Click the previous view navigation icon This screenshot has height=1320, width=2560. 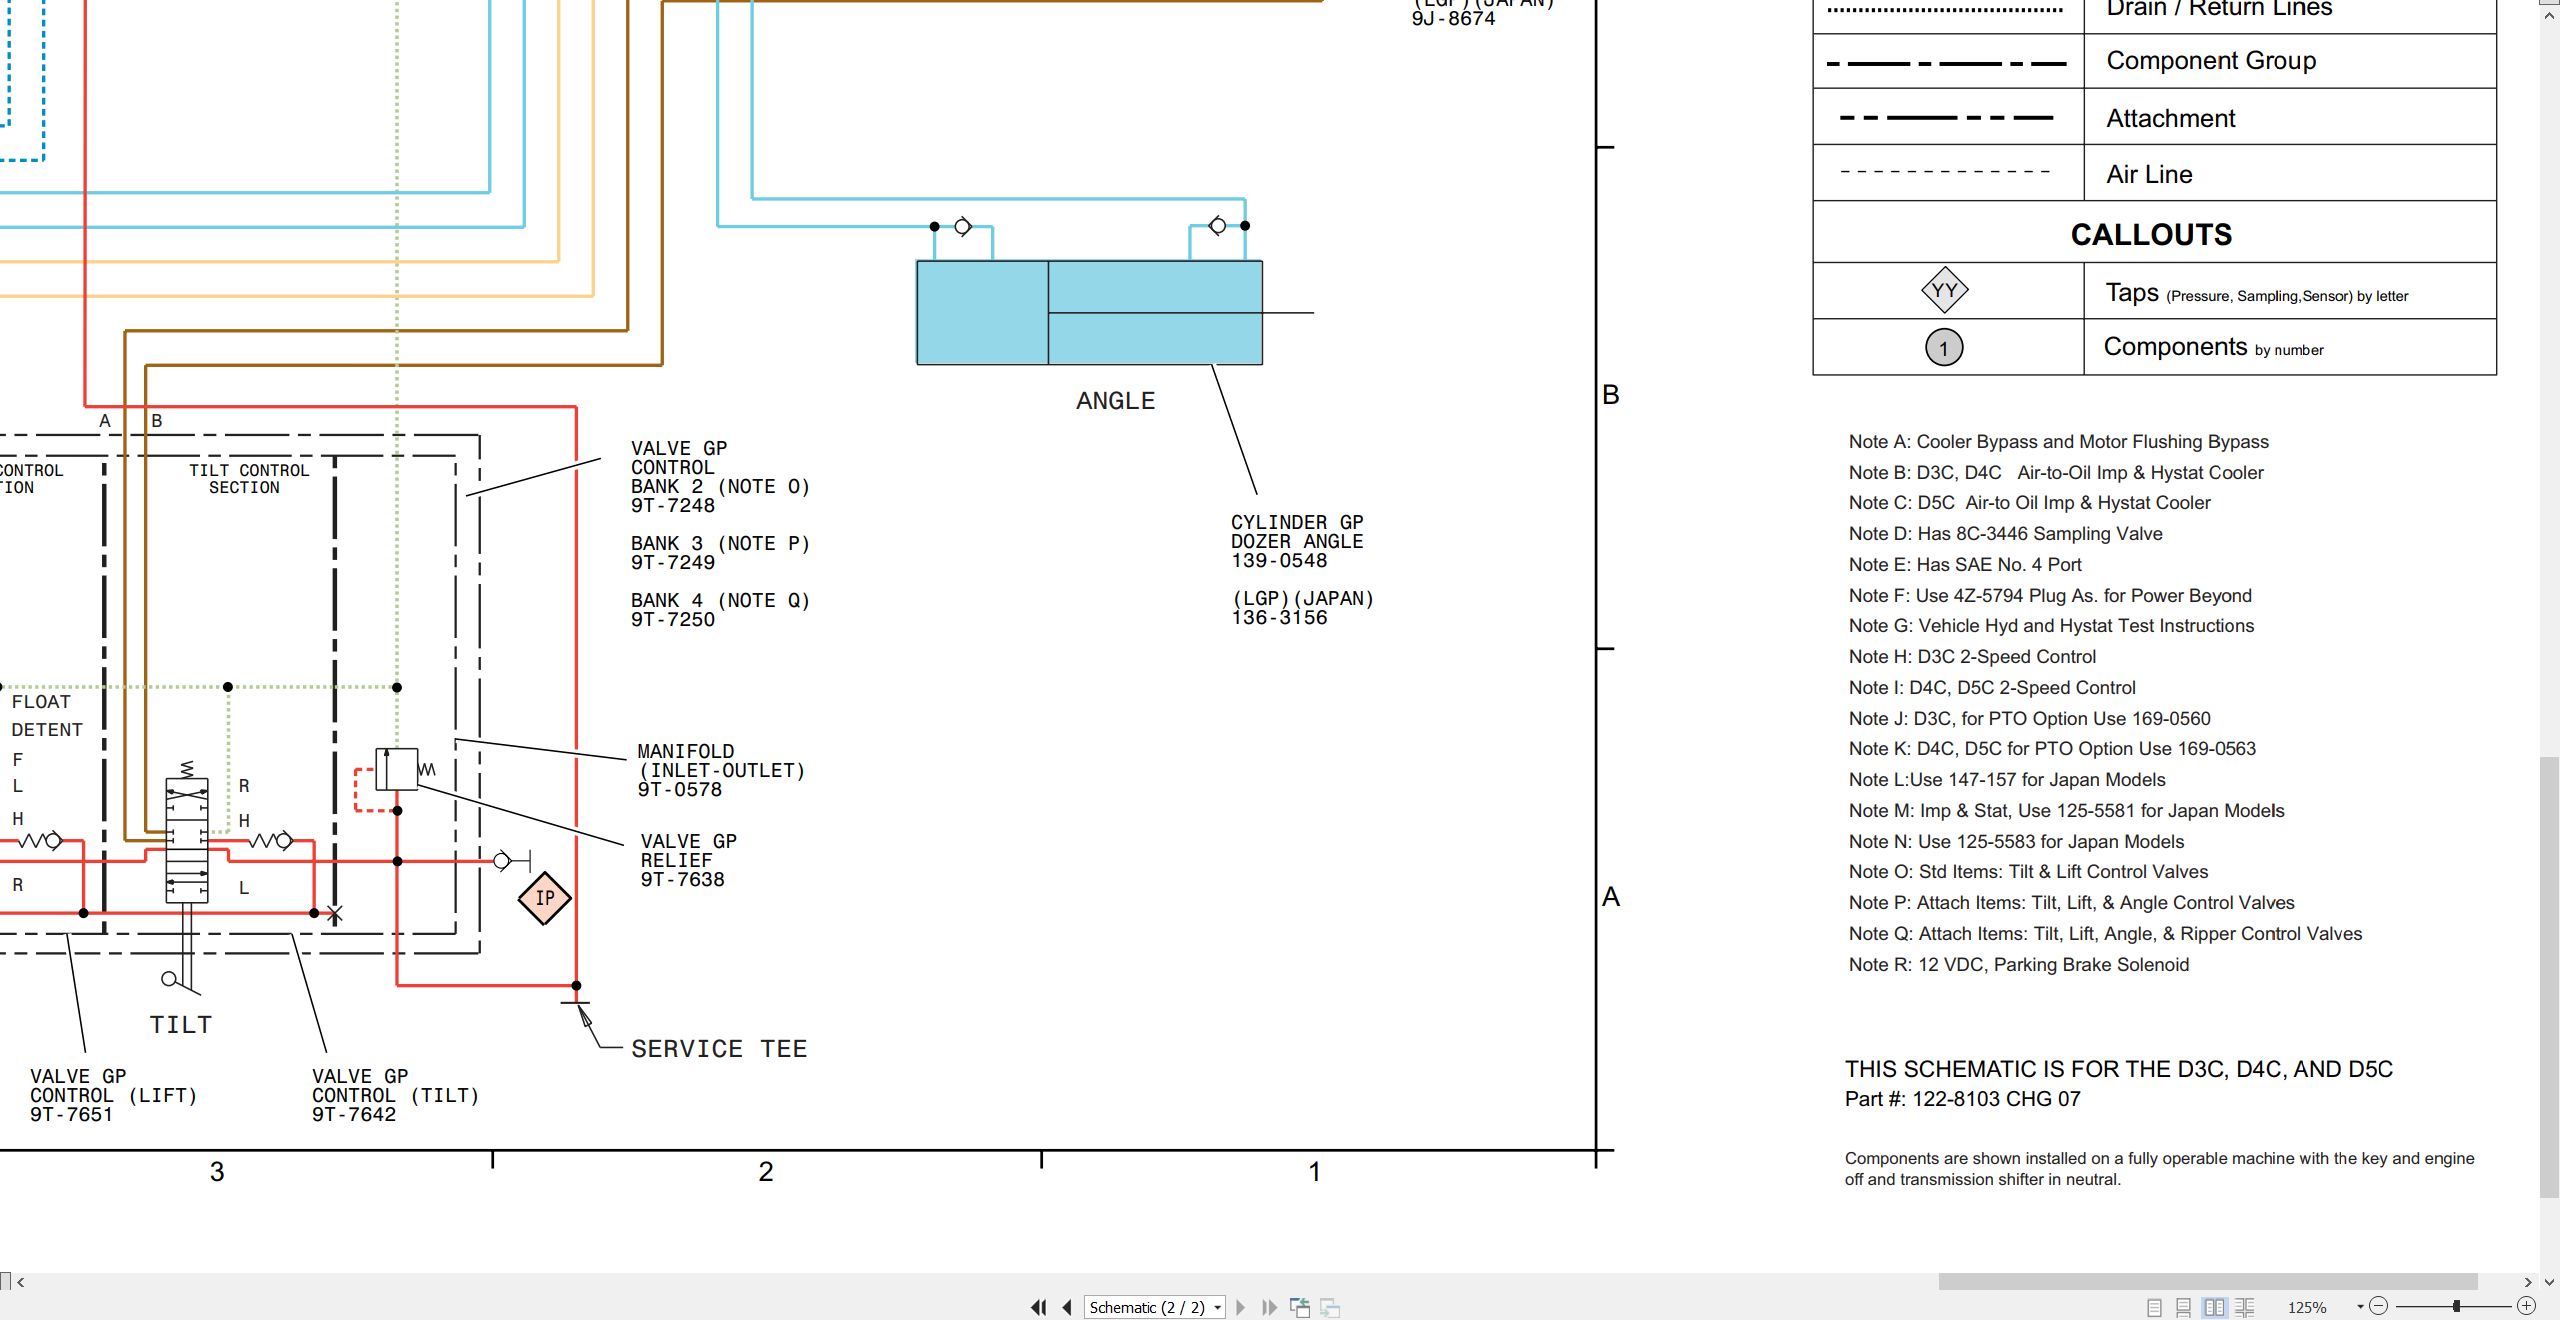[1300, 1307]
